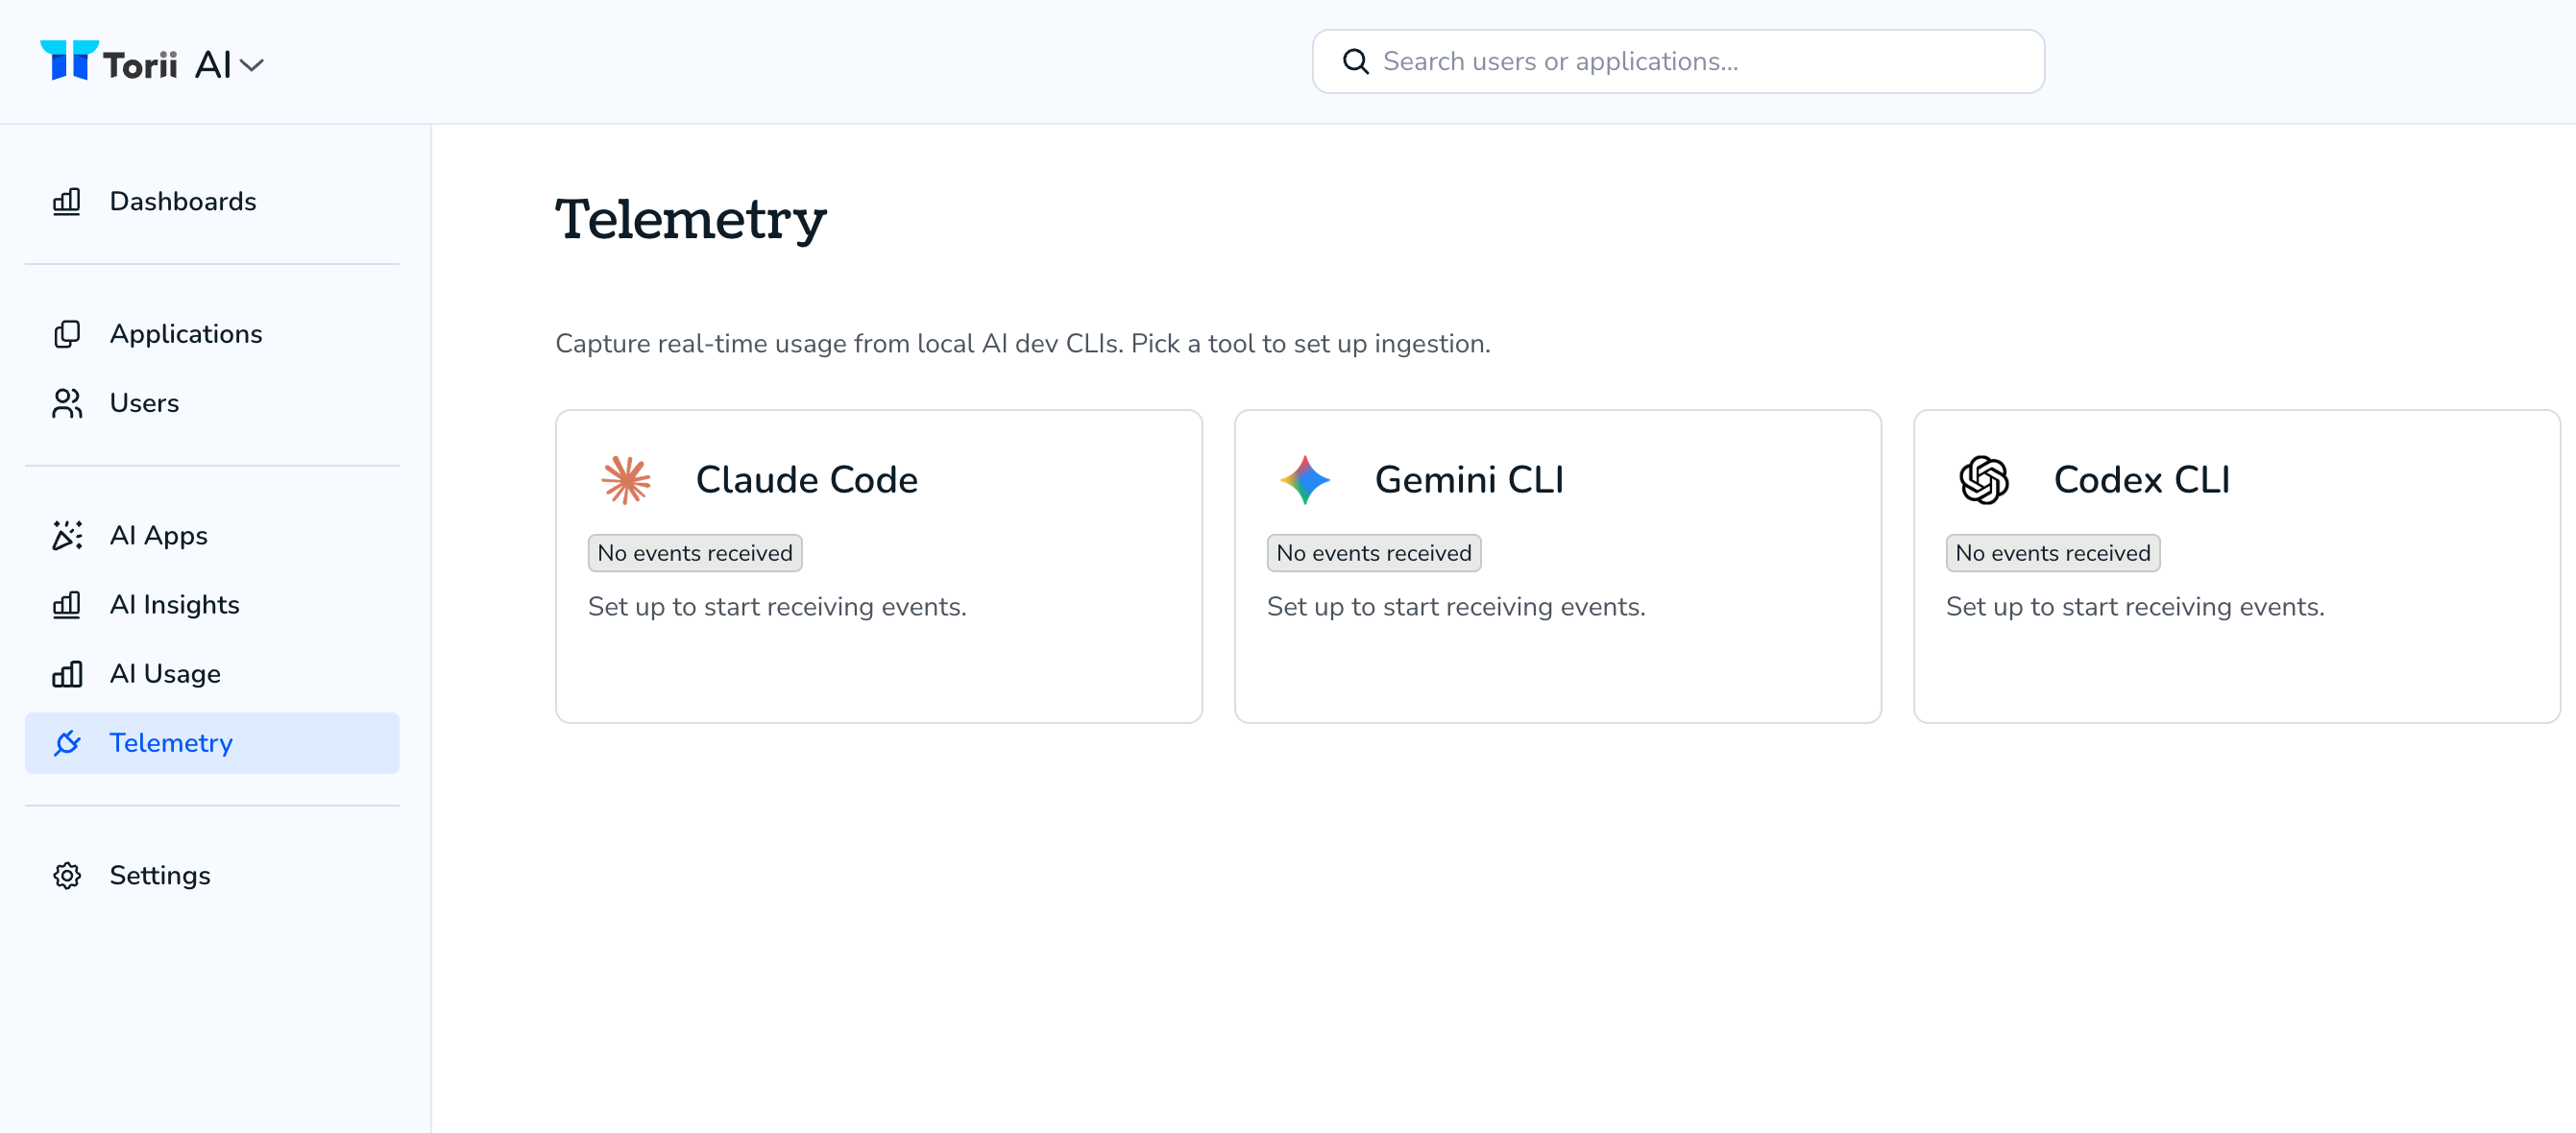Open the Codex CLI card title
This screenshot has width=2576, height=1133.
pos(2142,480)
